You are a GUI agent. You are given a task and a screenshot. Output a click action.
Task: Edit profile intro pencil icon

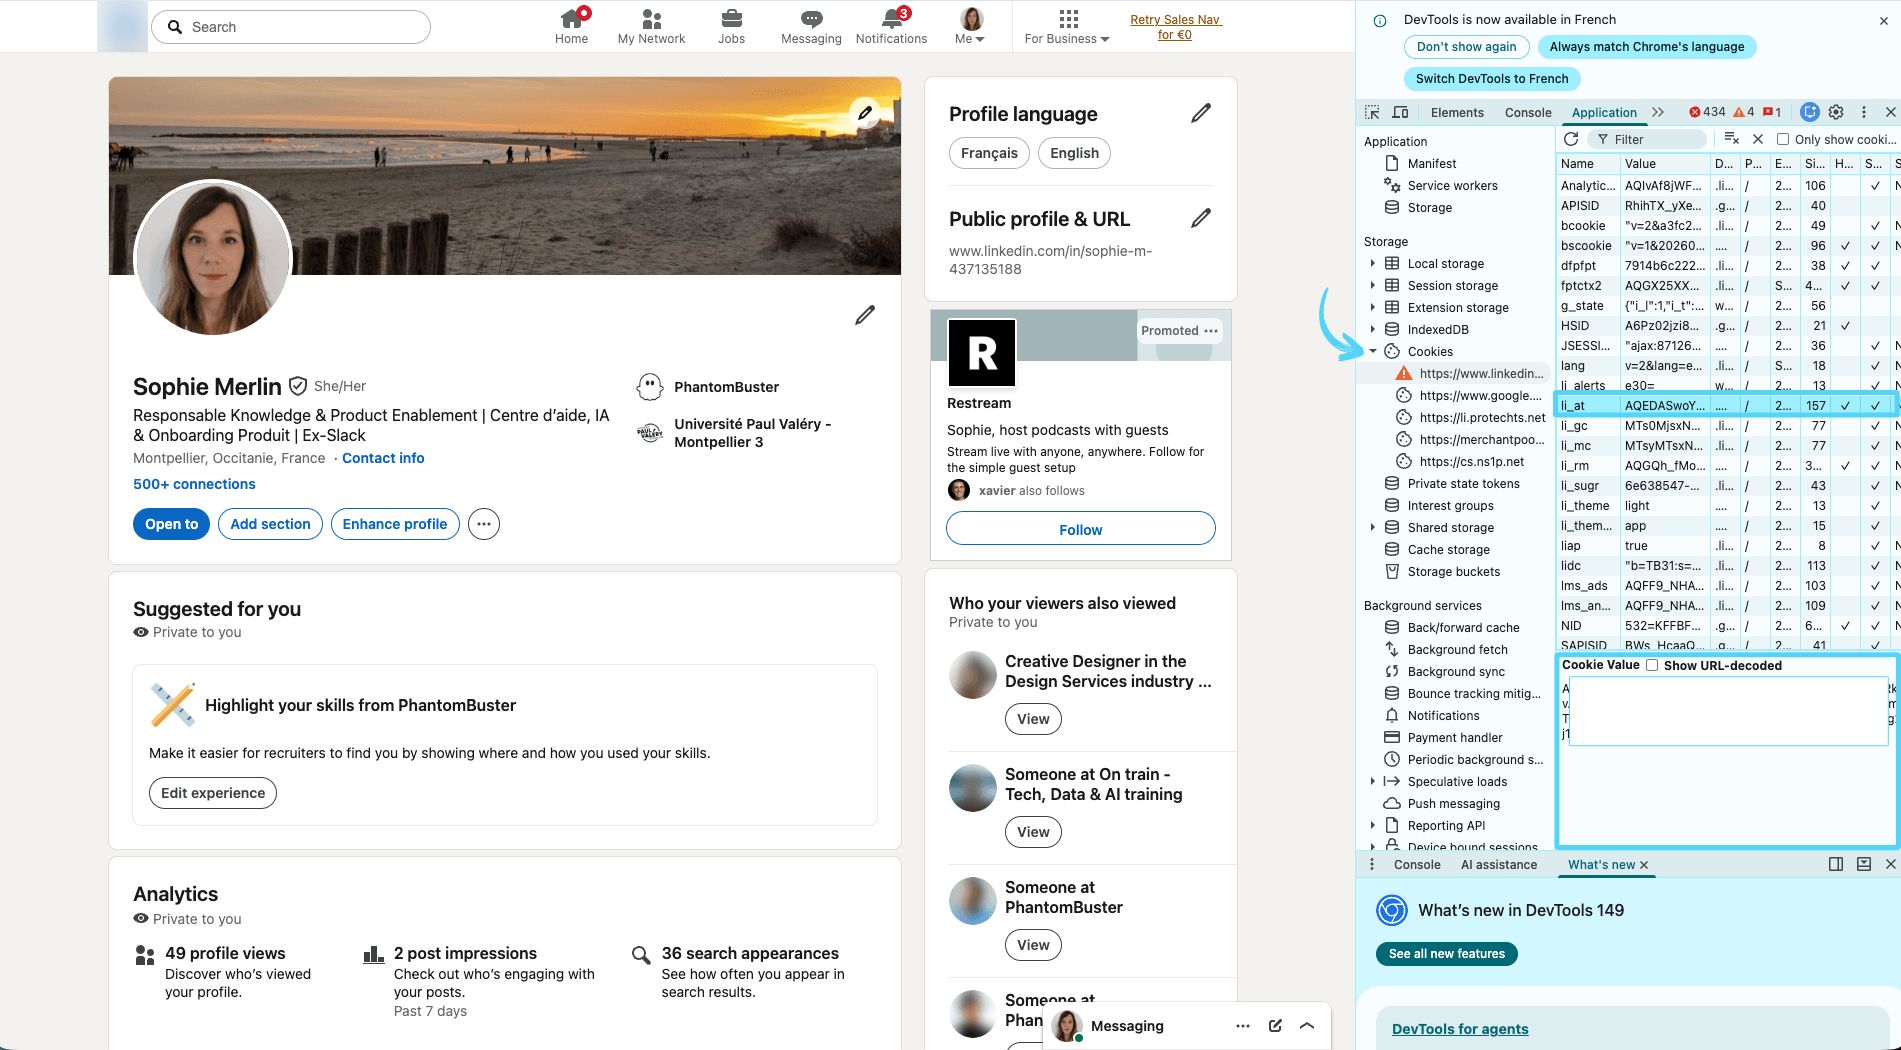point(865,315)
